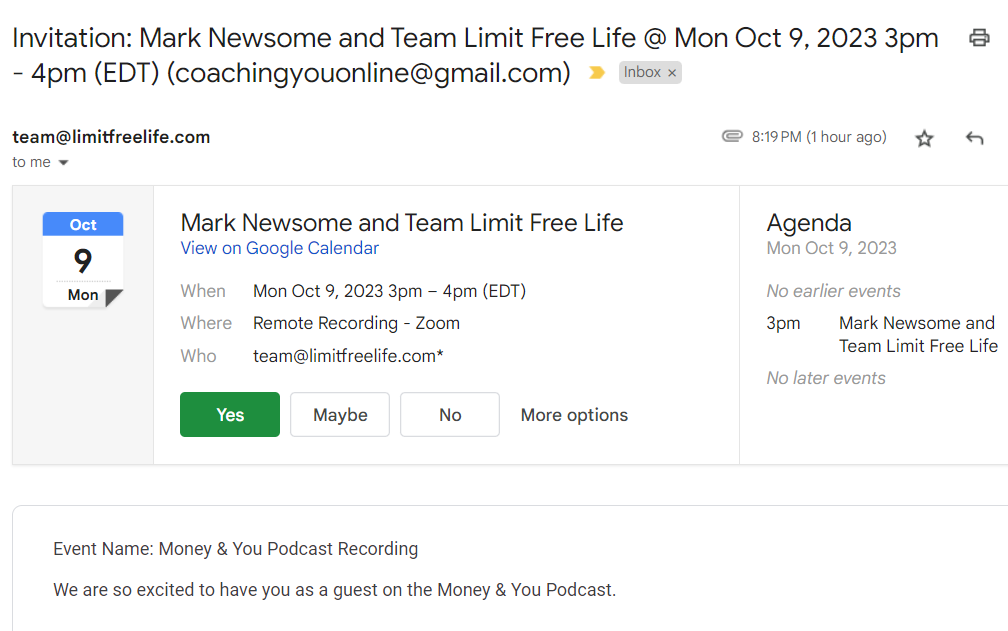Click the yellow importance marker
The width and height of the screenshot is (1008, 631).
[x=597, y=73]
